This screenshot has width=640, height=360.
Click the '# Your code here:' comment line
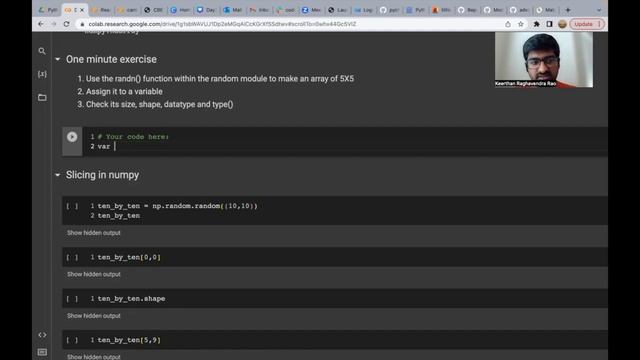tap(133, 137)
